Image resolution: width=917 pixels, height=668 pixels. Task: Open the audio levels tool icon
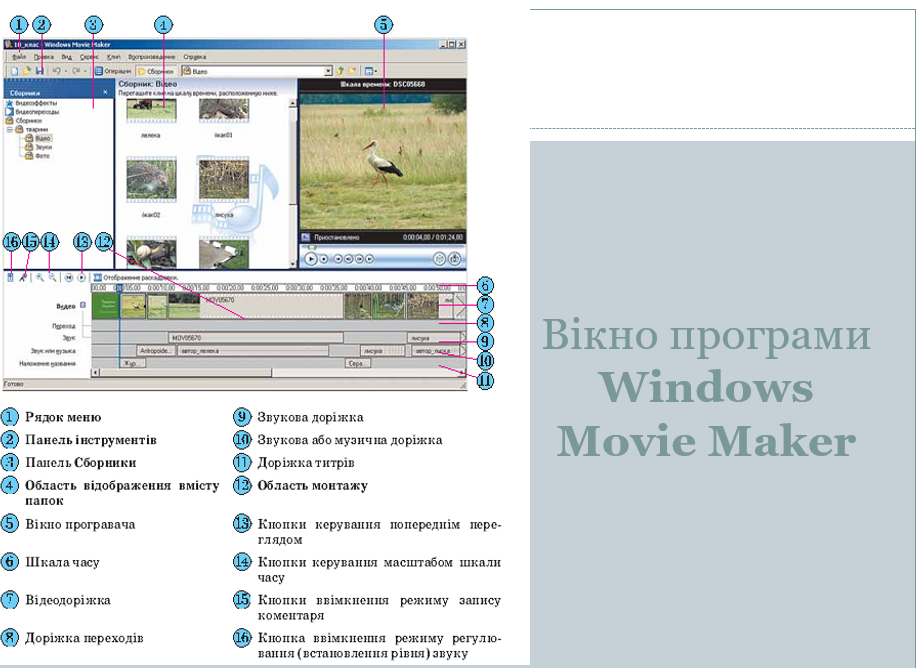tap(10, 277)
